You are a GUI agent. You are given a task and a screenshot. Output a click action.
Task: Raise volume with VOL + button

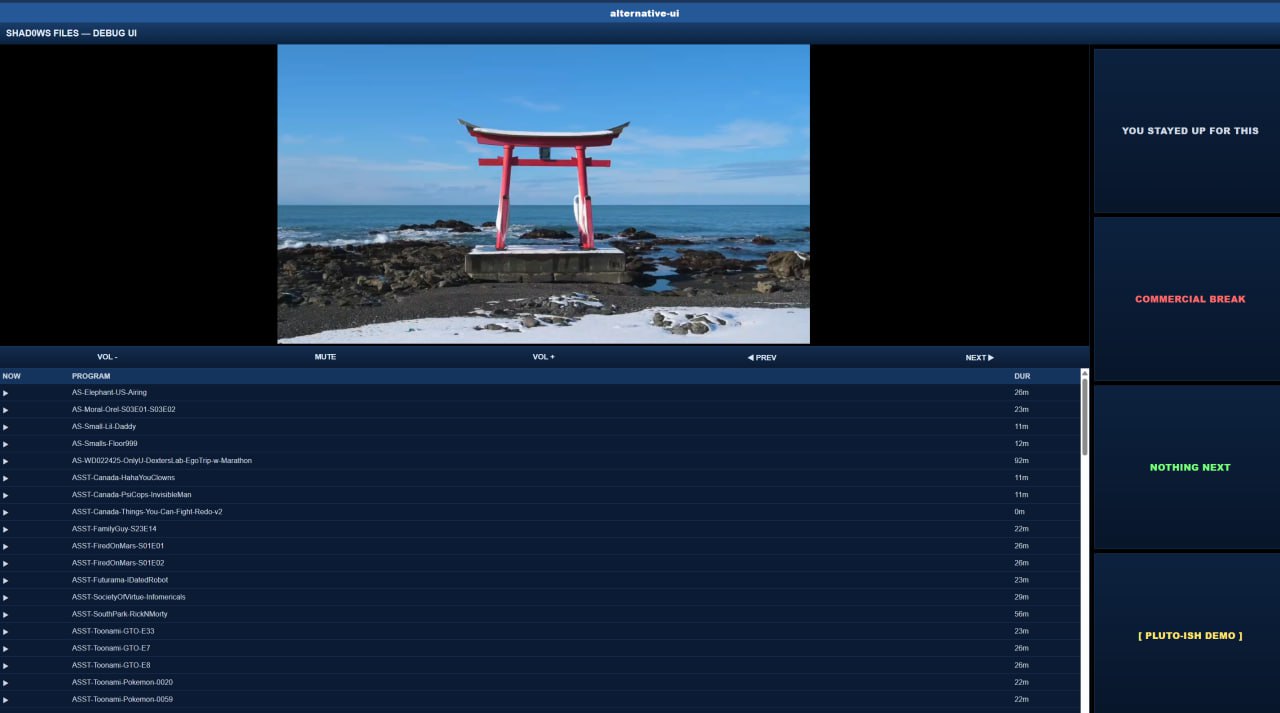(x=543, y=357)
